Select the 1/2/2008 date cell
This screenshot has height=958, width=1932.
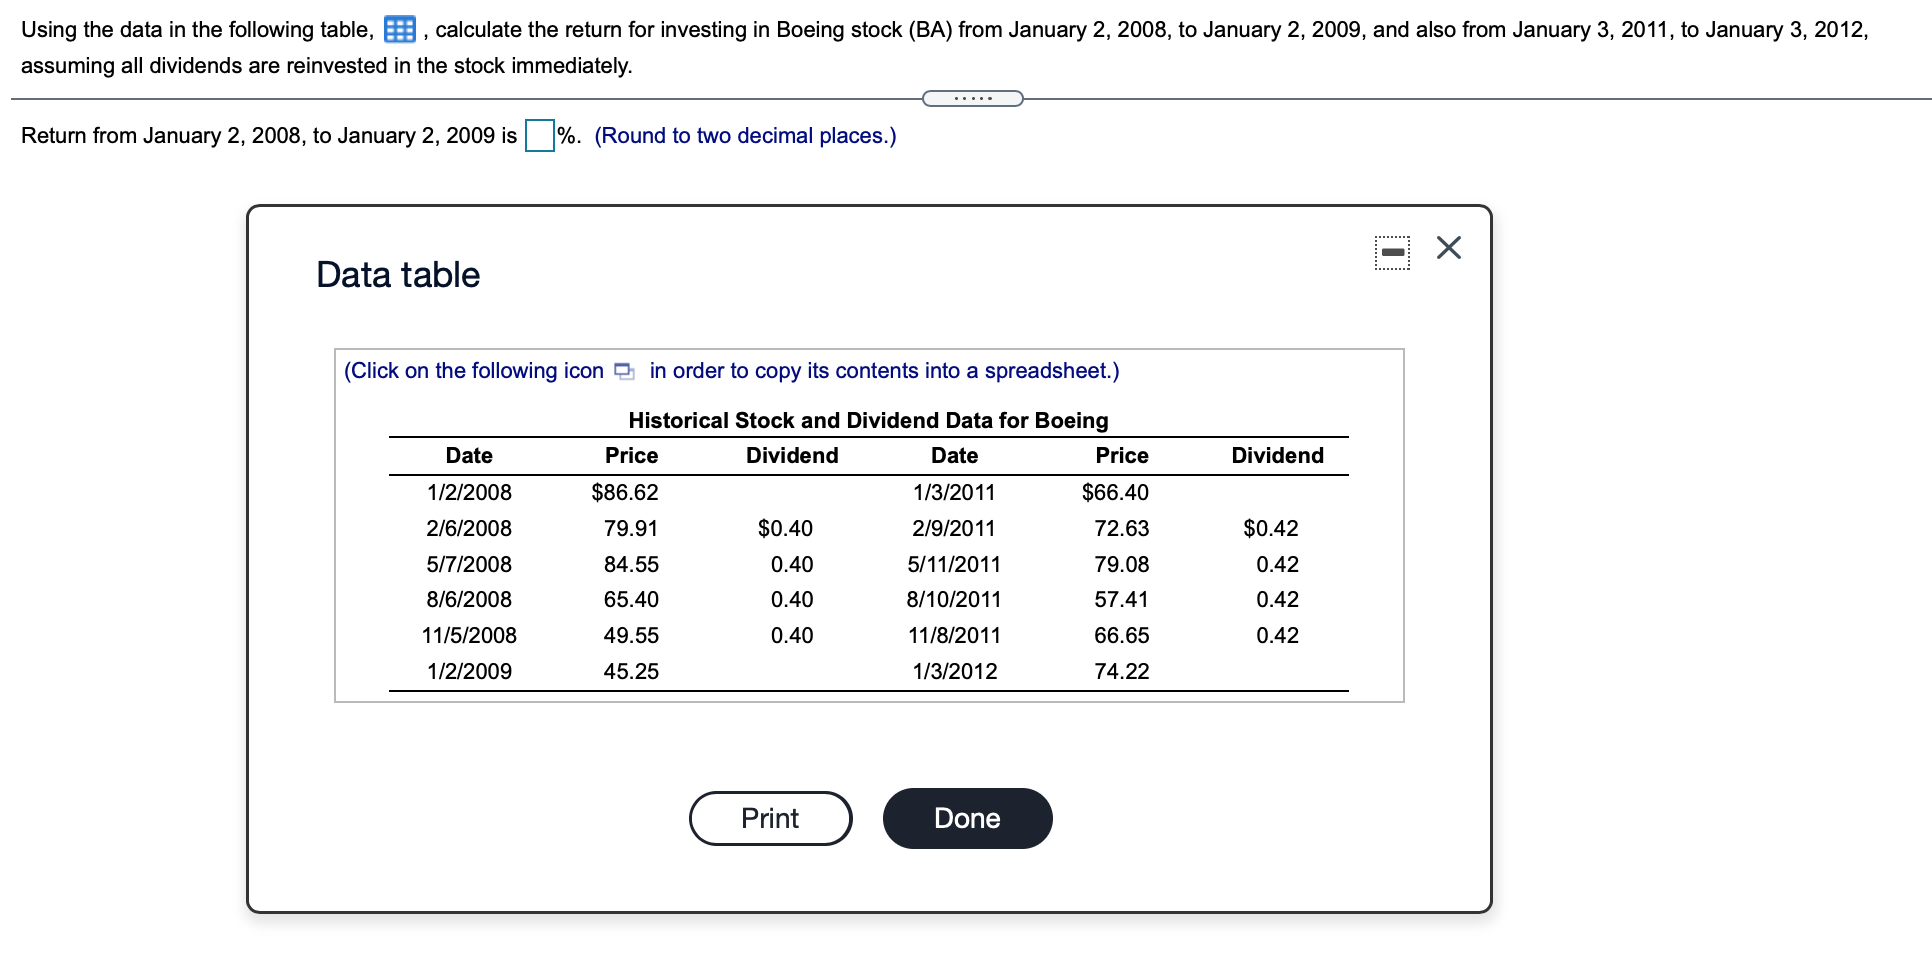coord(469,492)
